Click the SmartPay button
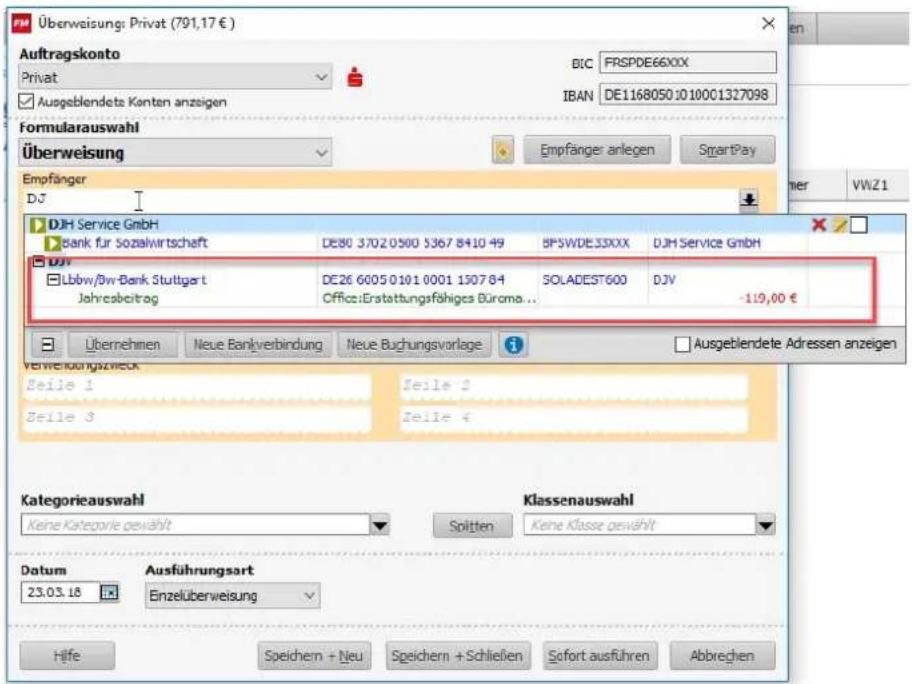The image size is (912, 684). point(727,150)
